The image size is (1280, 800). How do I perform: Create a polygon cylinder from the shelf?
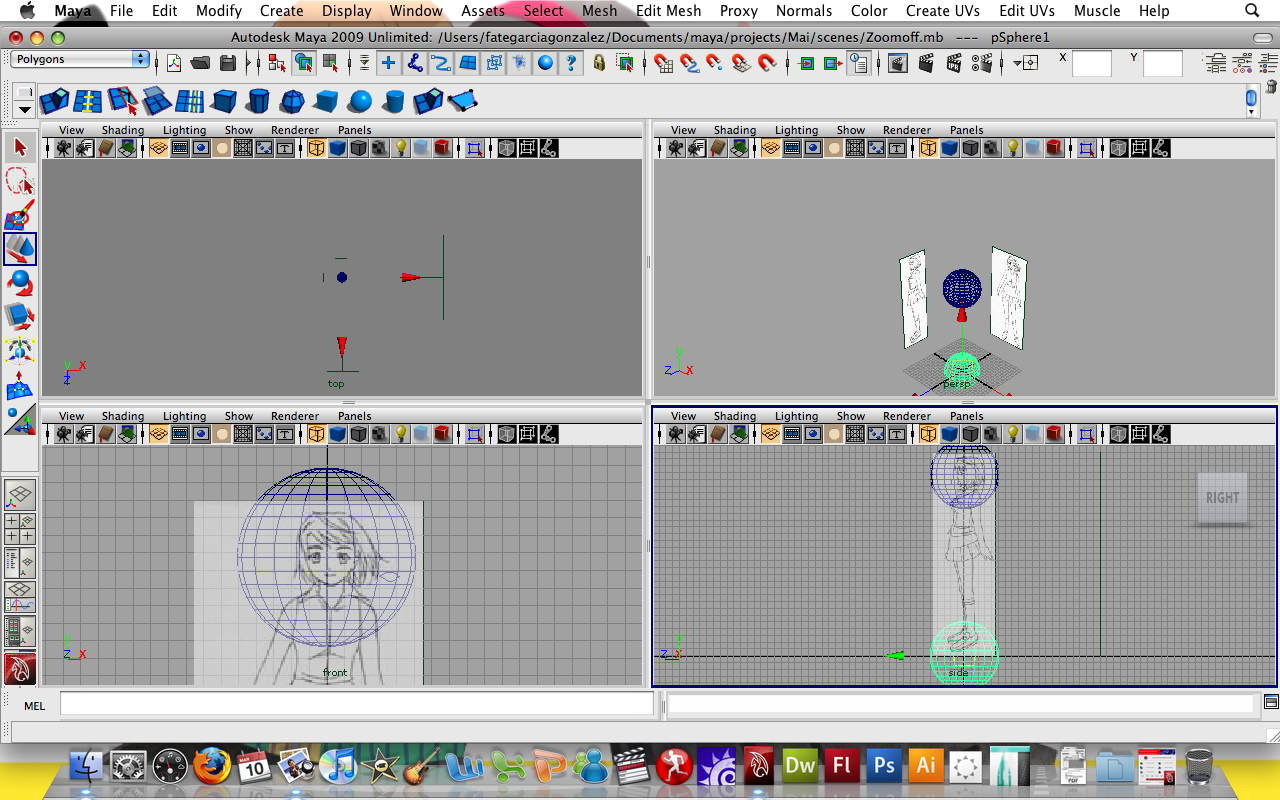point(259,101)
